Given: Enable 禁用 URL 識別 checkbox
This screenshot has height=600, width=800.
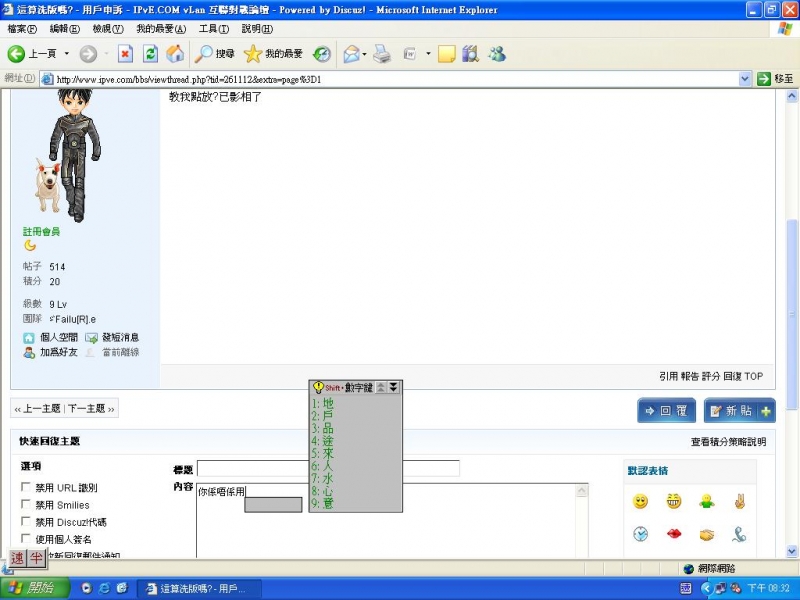Looking at the screenshot, I should (26, 487).
